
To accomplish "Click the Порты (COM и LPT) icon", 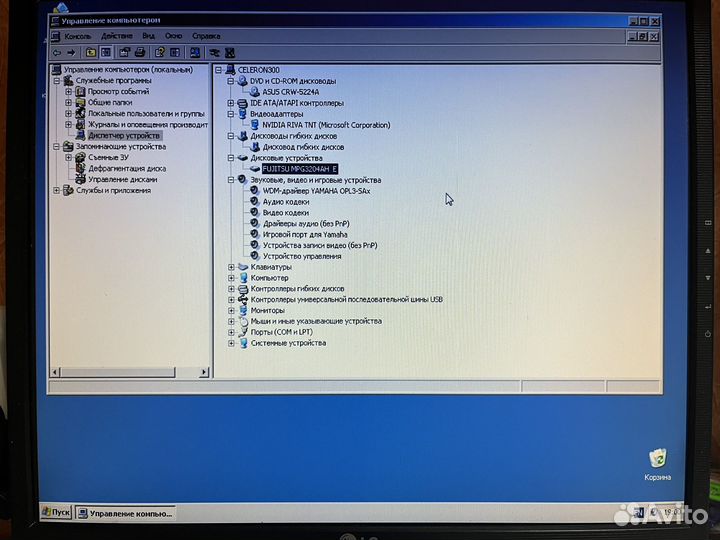I will (243, 332).
